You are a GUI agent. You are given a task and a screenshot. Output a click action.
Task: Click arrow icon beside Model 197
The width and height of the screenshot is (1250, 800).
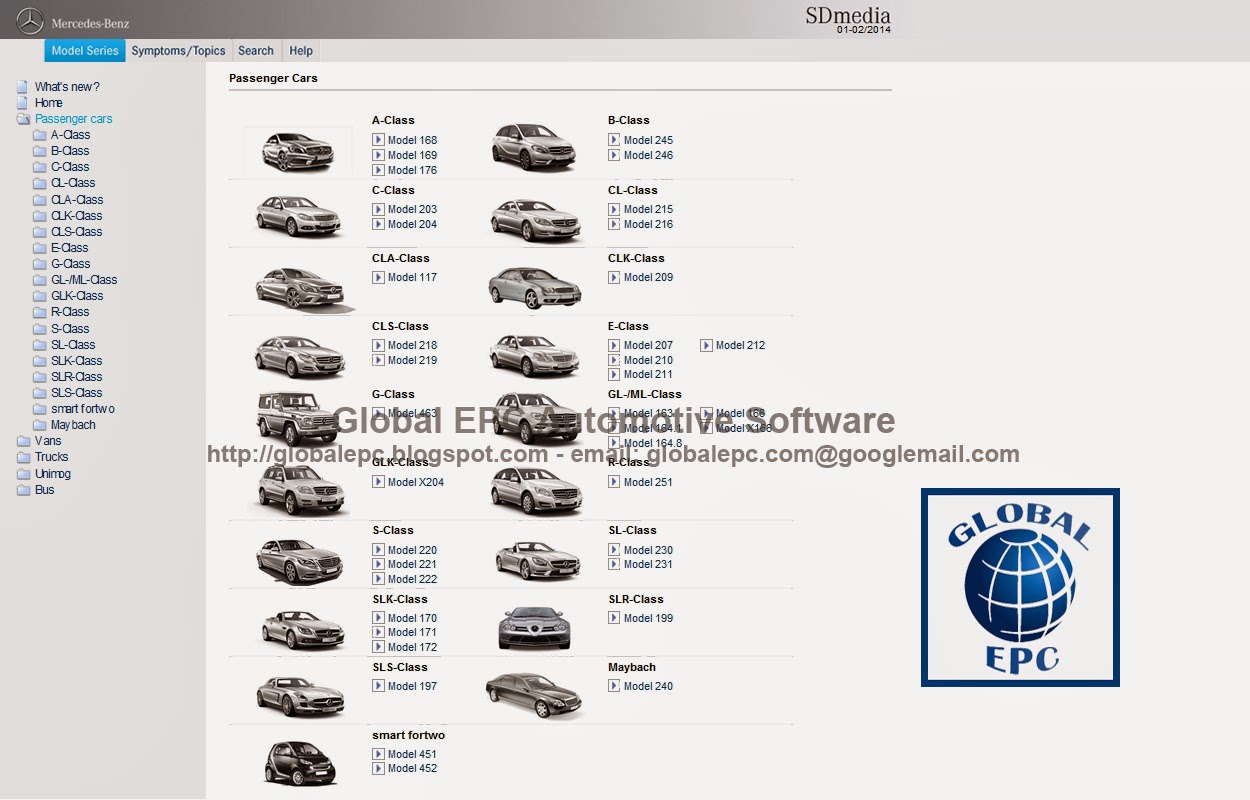(379, 686)
